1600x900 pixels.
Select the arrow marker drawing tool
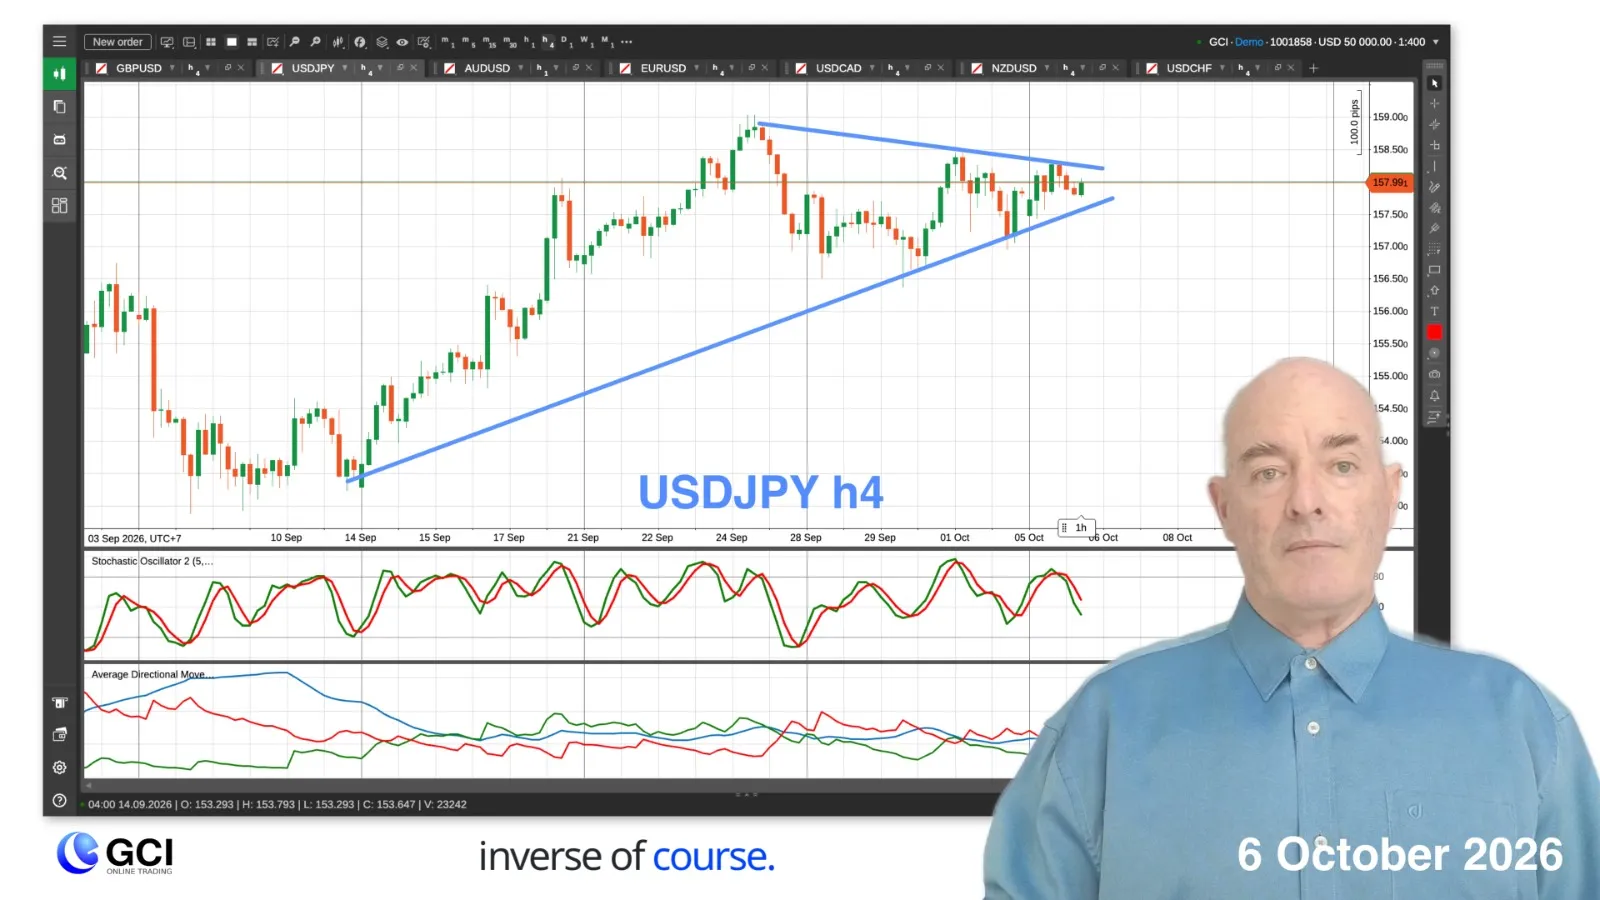pyautogui.click(x=1434, y=290)
